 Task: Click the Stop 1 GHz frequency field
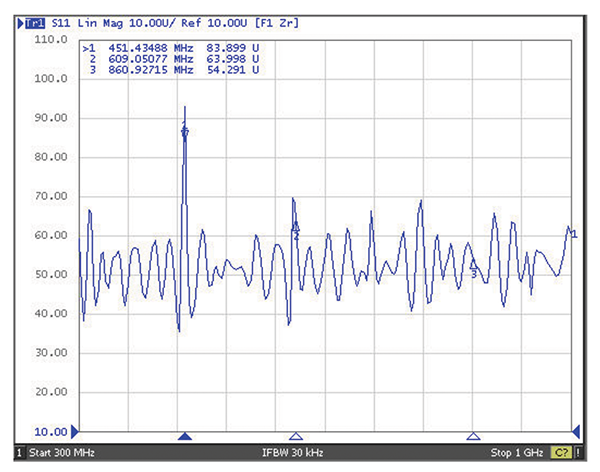tap(516, 453)
